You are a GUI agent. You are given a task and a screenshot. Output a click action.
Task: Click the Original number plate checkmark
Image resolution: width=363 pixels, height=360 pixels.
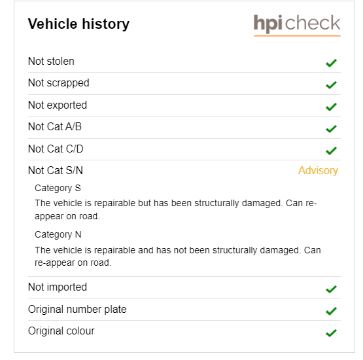click(x=331, y=311)
